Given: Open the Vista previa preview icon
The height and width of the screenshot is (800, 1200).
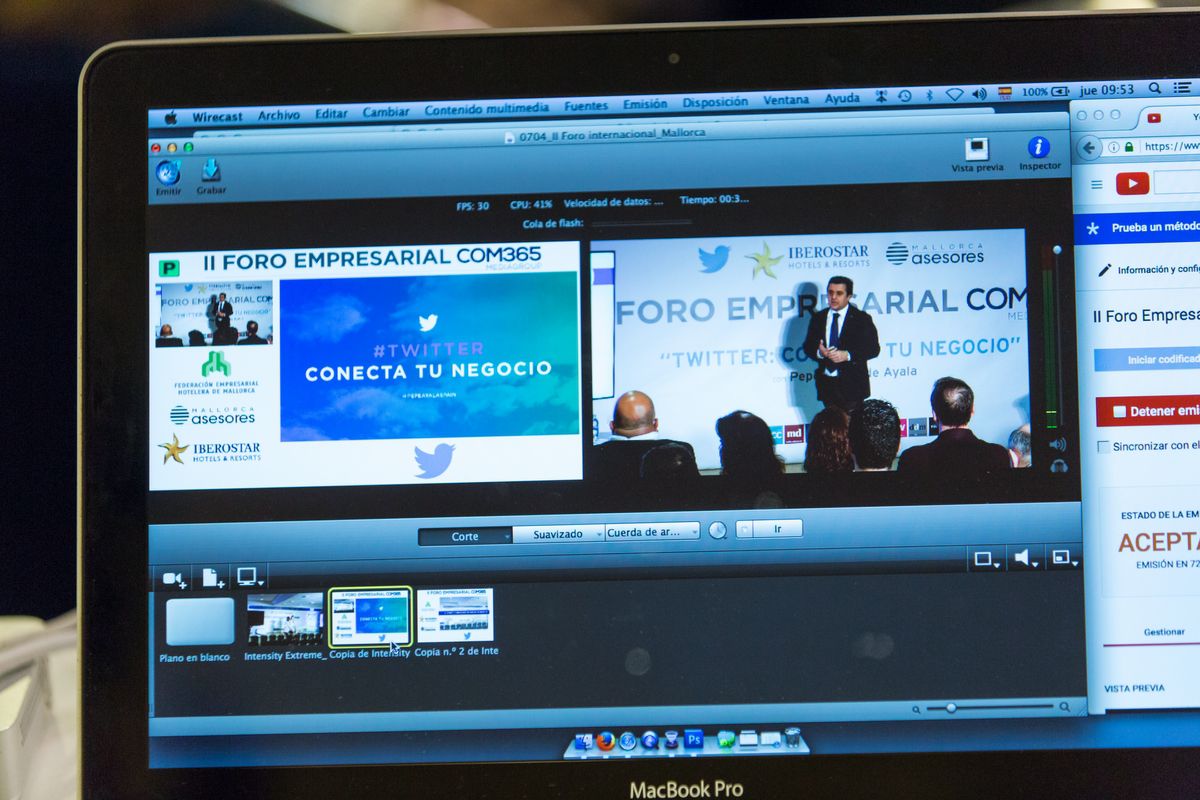Looking at the screenshot, I should pos(976,150).
